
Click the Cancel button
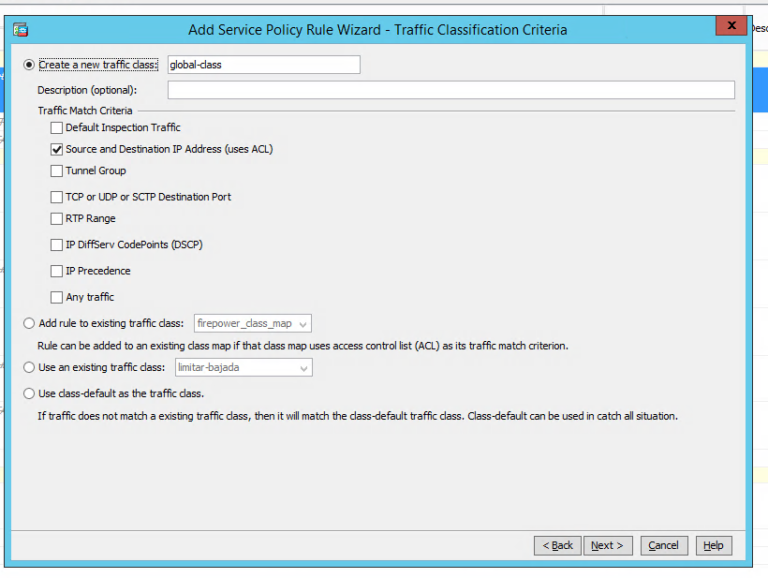(663, 545)
